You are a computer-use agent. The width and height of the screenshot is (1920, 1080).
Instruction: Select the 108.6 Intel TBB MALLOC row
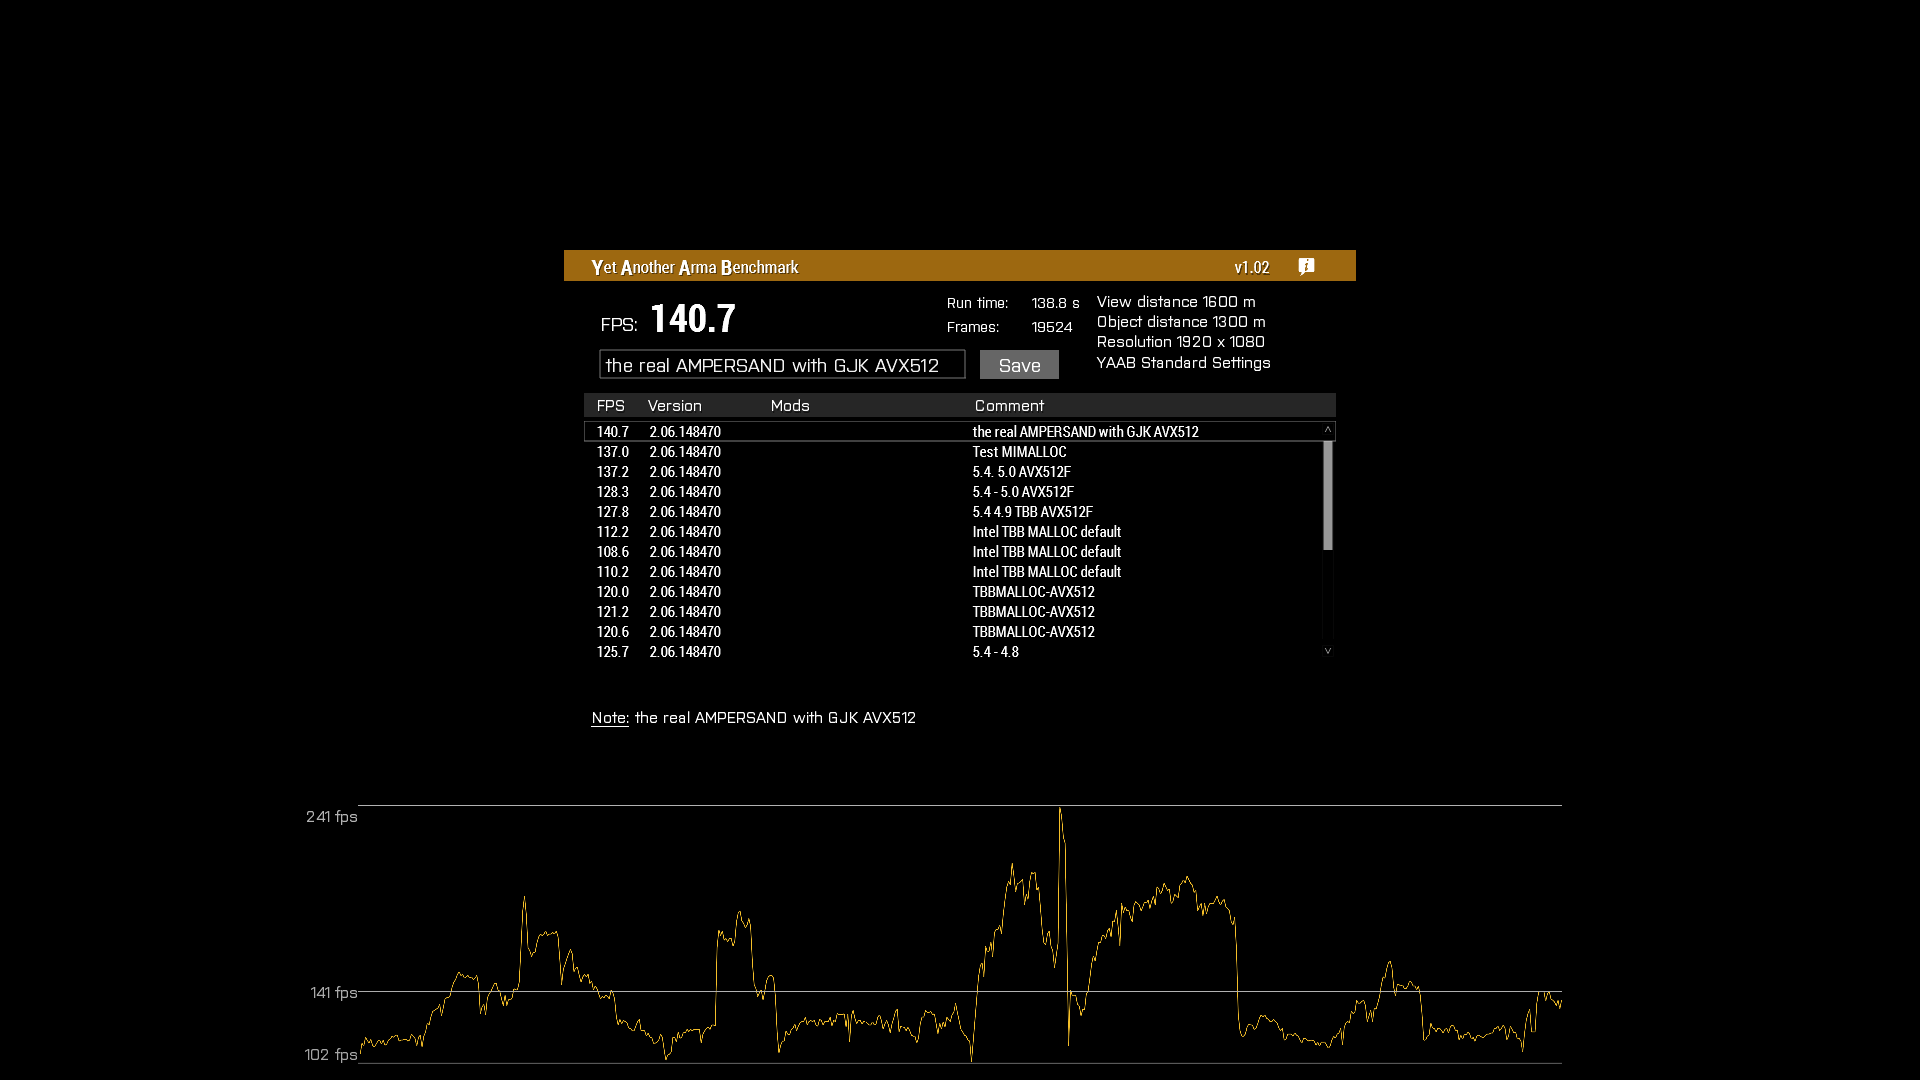point(953,552)
